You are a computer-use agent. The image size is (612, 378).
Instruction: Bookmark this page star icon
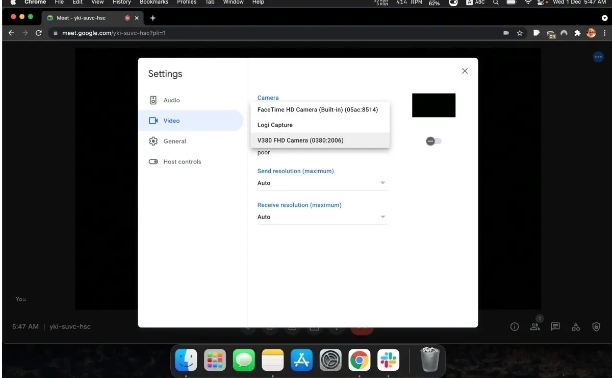pyautogui.click(x=519, y=33)
